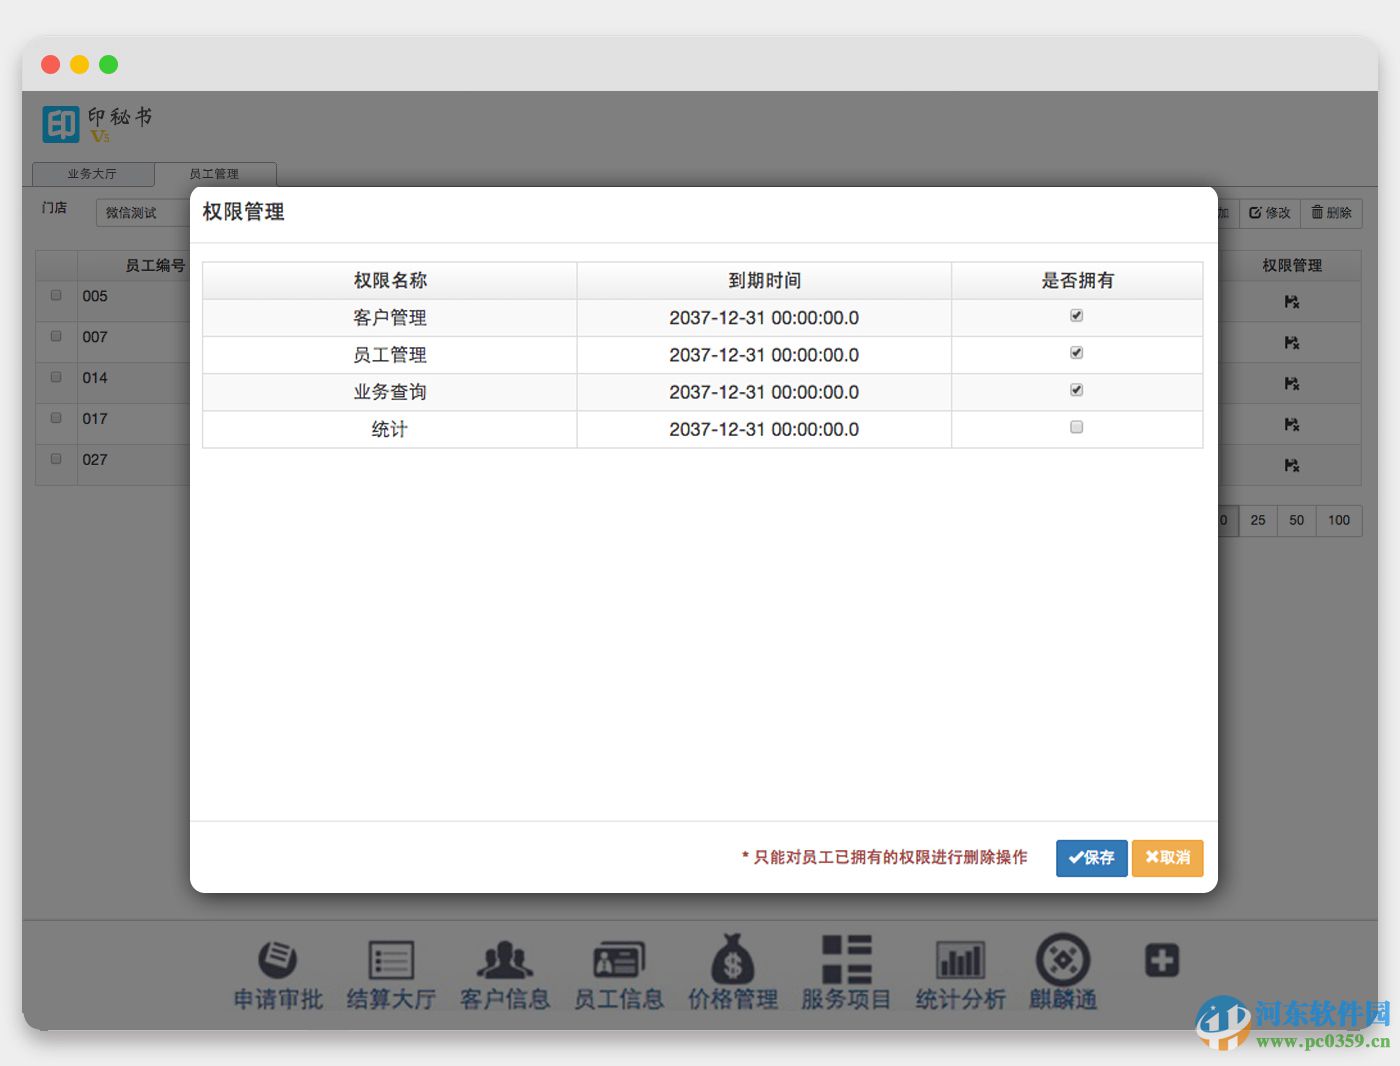This screenshot has height=1066, width=1400.
Task: Select page size 100 in pagination
Action: 1339,520
